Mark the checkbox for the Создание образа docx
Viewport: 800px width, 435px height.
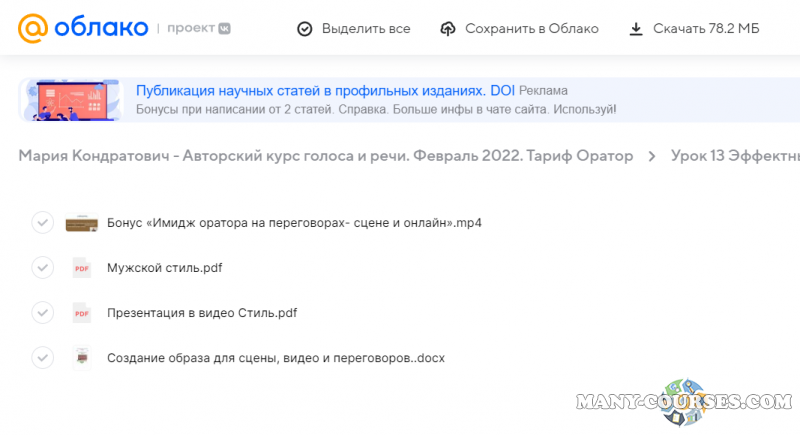(x=42, y=357)
